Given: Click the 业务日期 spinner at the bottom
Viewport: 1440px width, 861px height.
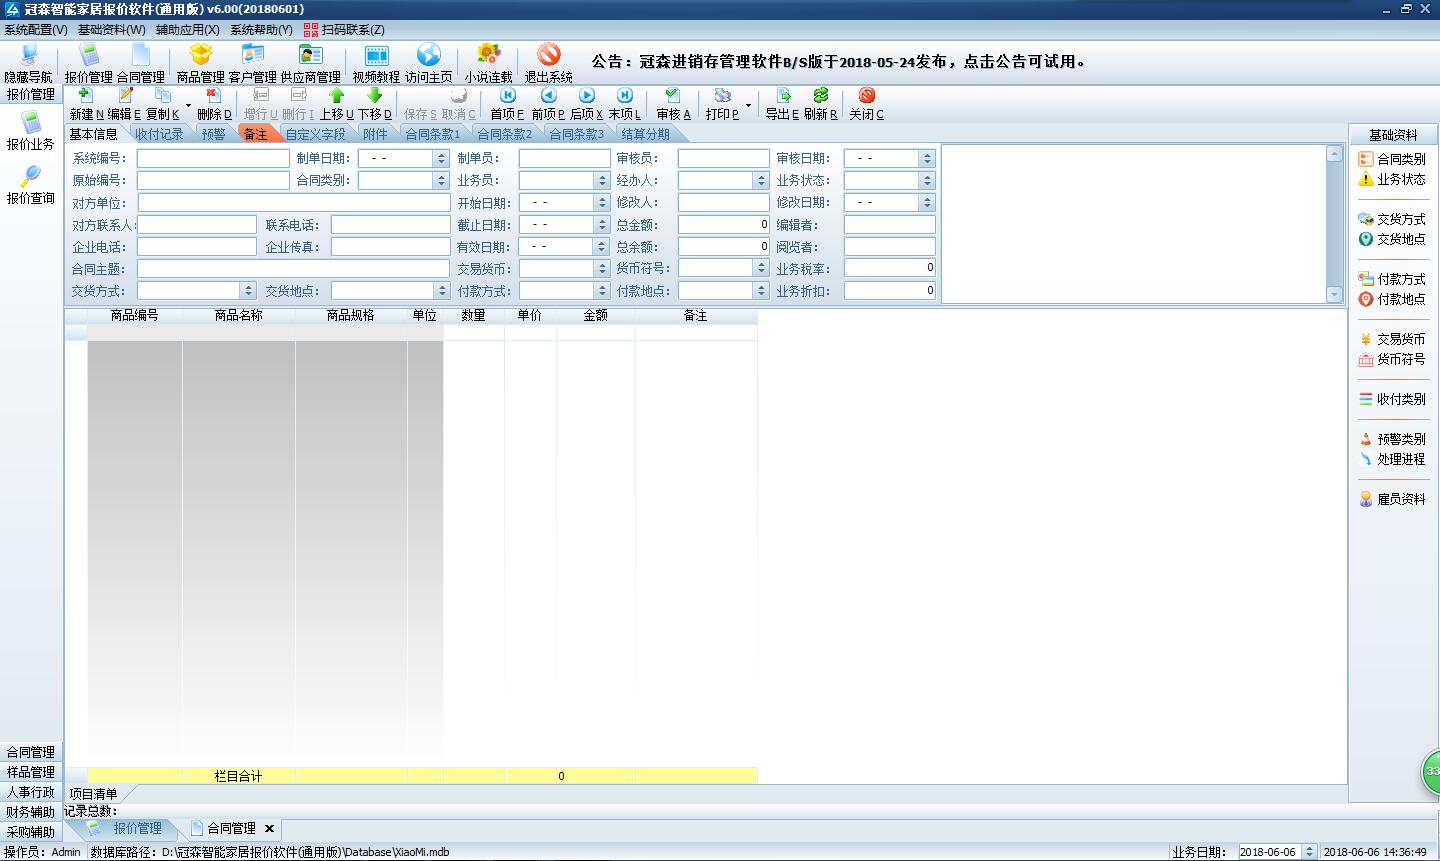Looking at the screenshot, I should pos(1309,852).
